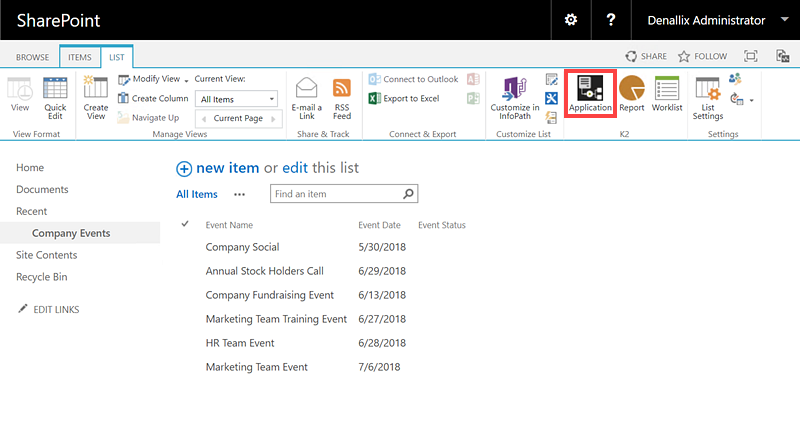Go to Home in left navigation

pyautogui.click(x=30, y=167)
